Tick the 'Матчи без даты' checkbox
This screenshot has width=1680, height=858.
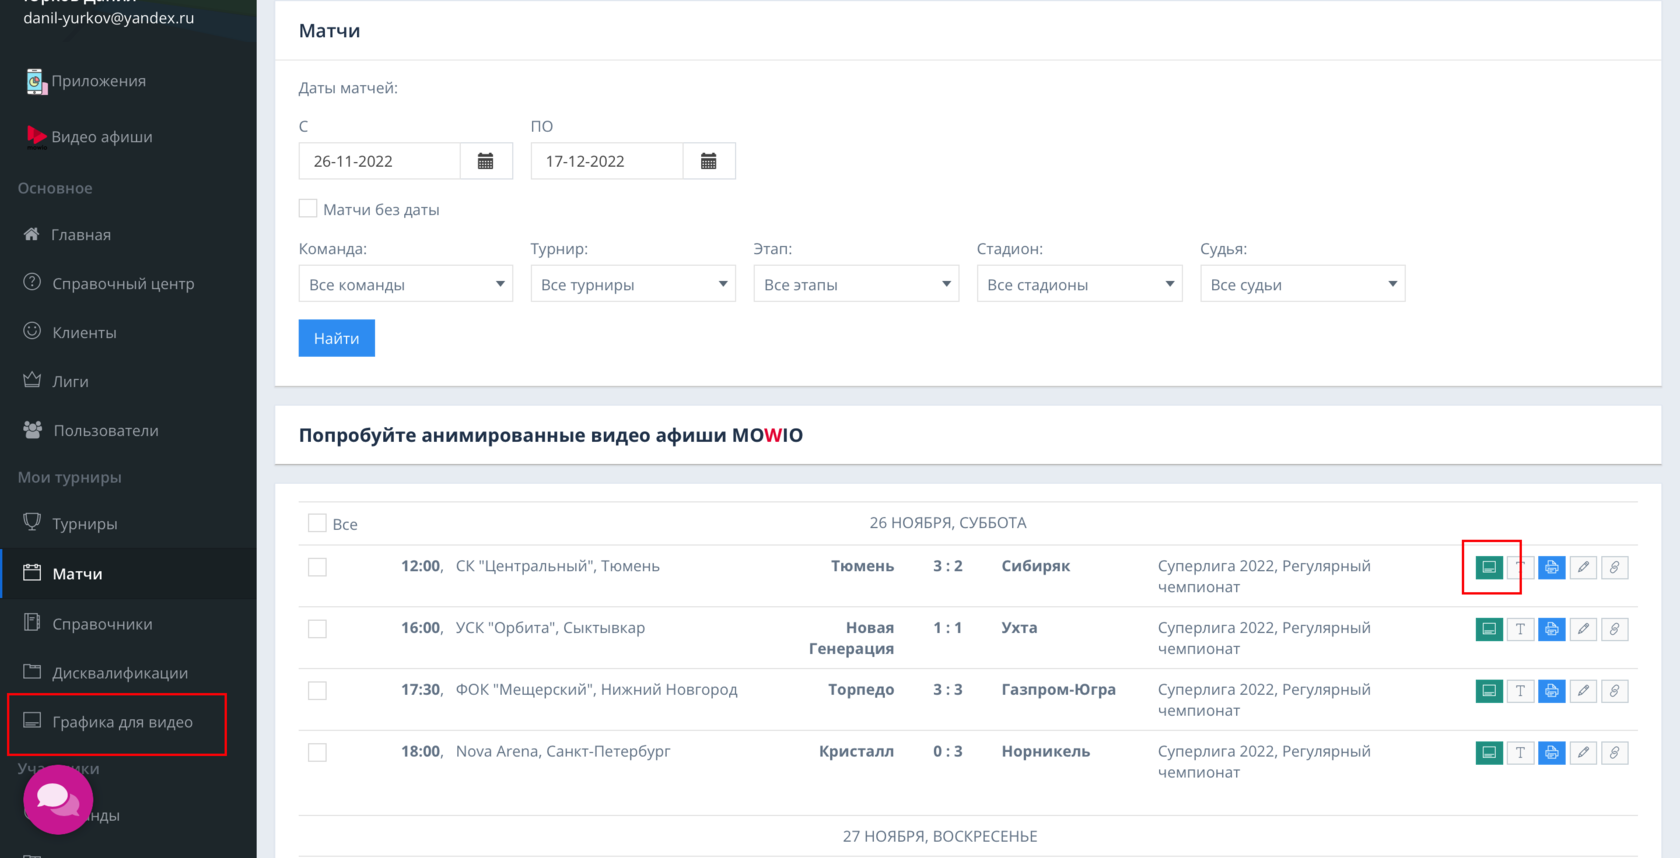pos(308,208)
